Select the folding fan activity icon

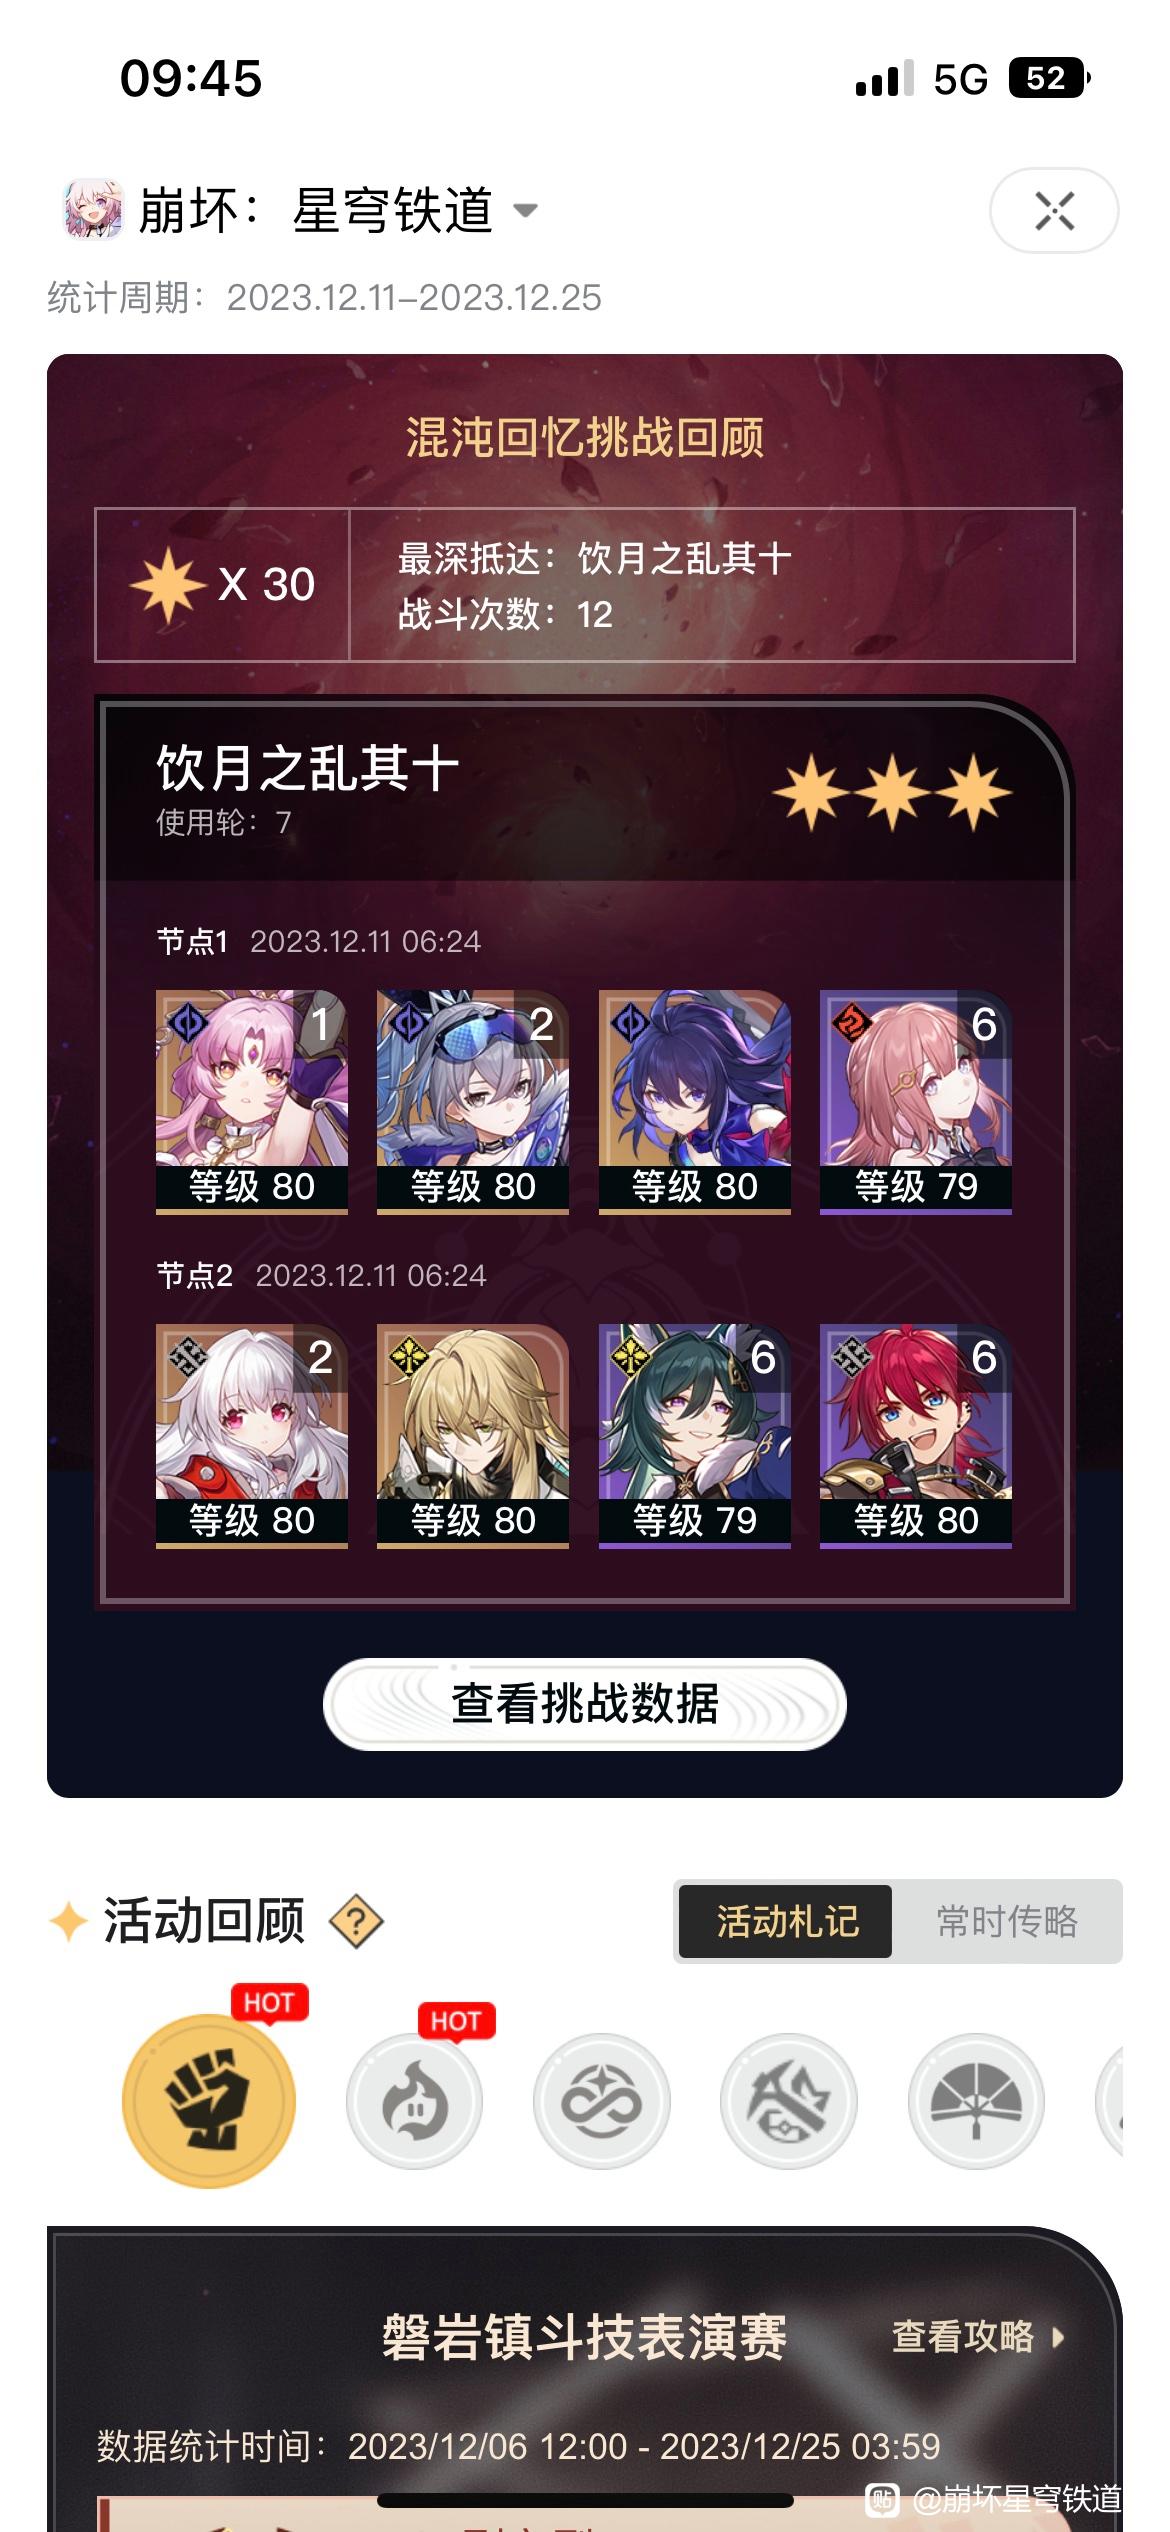pyautogui.click(x=976, y=2101)
